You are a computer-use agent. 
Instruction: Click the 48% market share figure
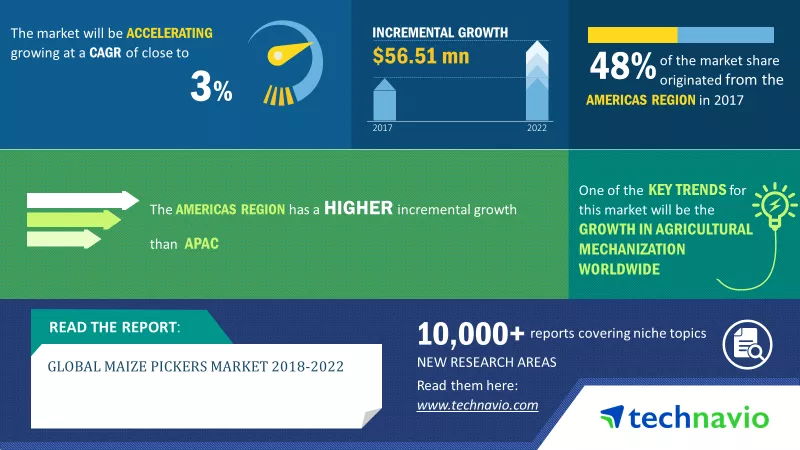622,68
